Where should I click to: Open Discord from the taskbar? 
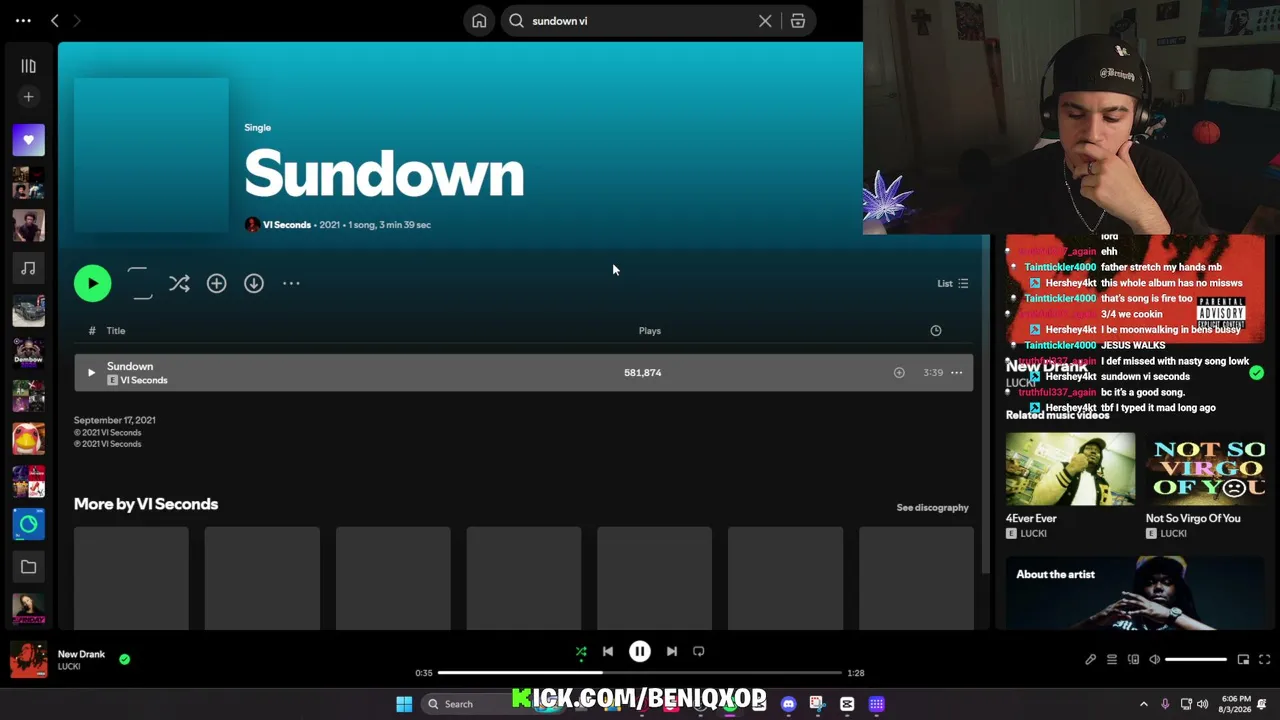[x=789, y=704]
